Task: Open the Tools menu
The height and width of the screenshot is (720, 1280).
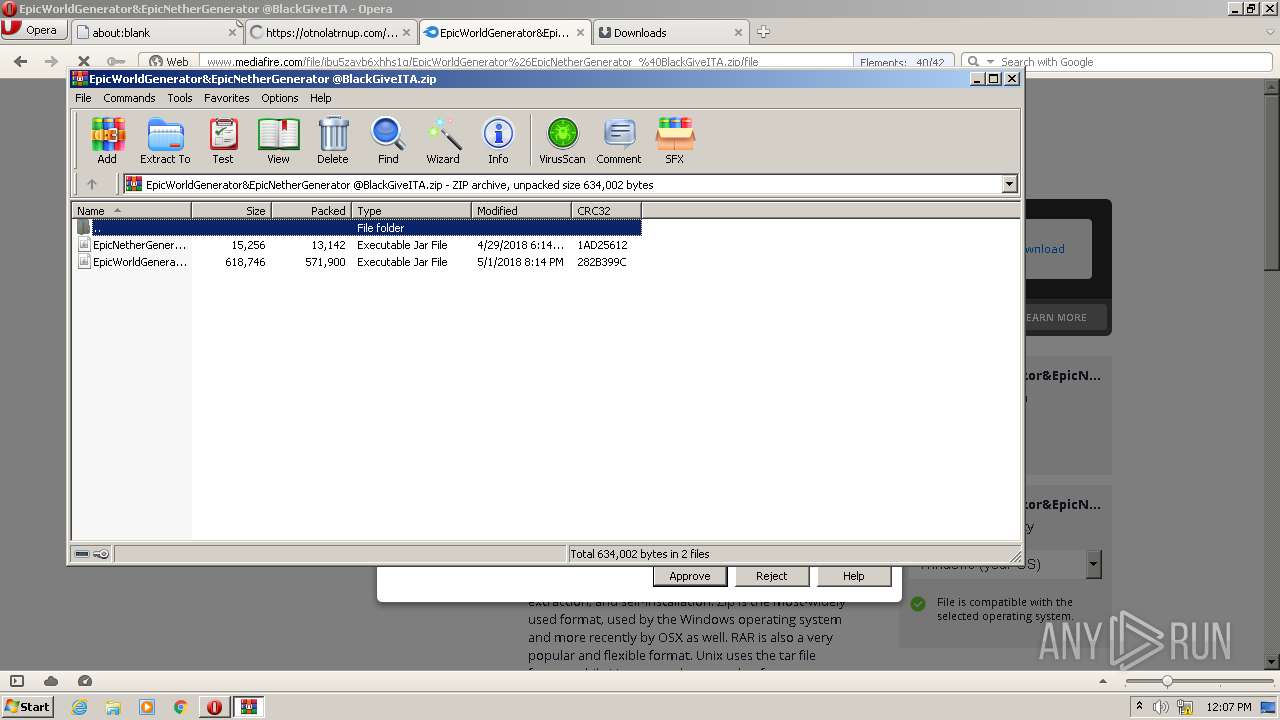Action: coord(180,98)
